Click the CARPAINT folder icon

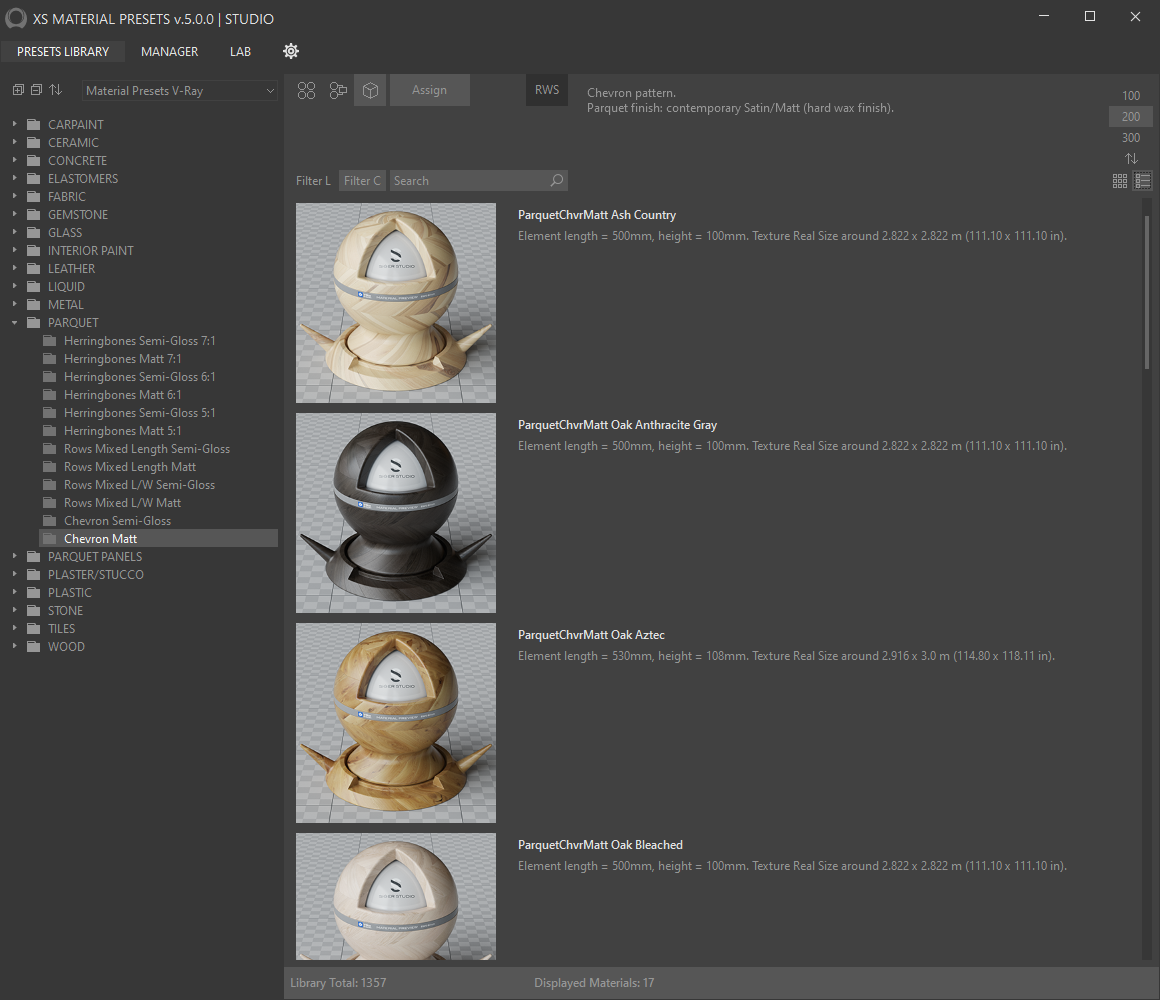coord(33,124)
